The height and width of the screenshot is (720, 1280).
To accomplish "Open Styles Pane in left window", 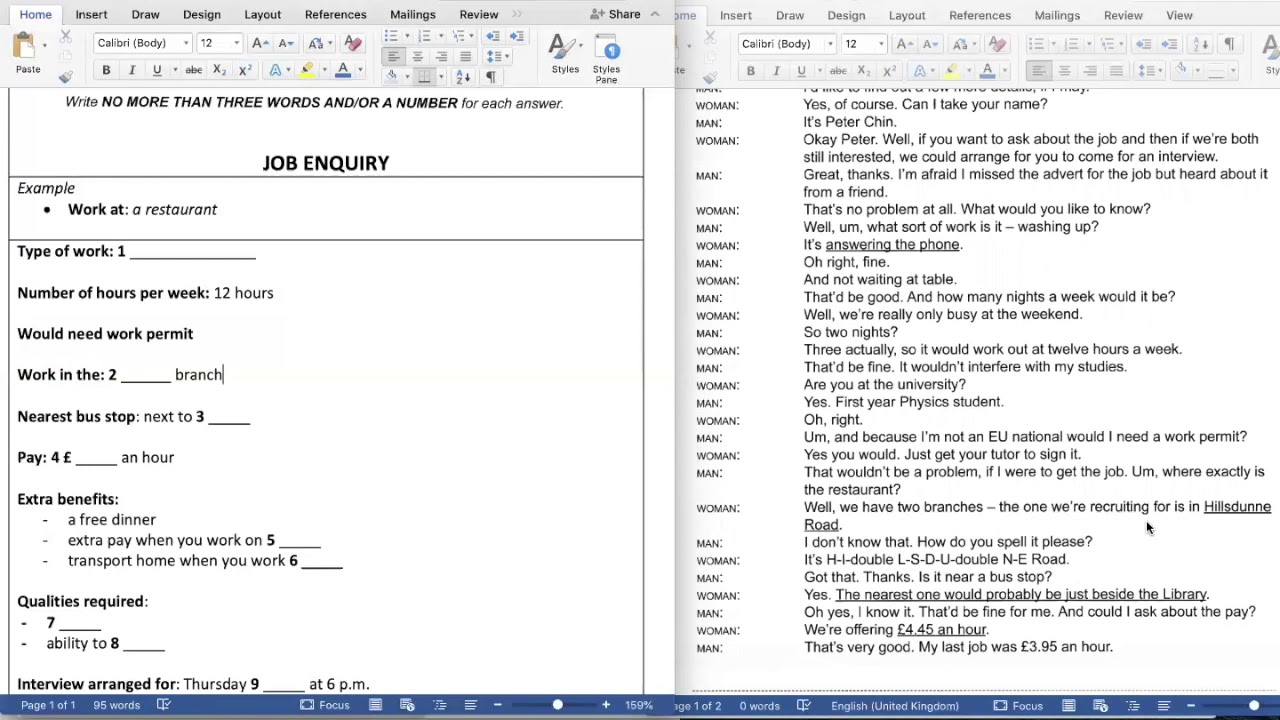I will point(606,57).
